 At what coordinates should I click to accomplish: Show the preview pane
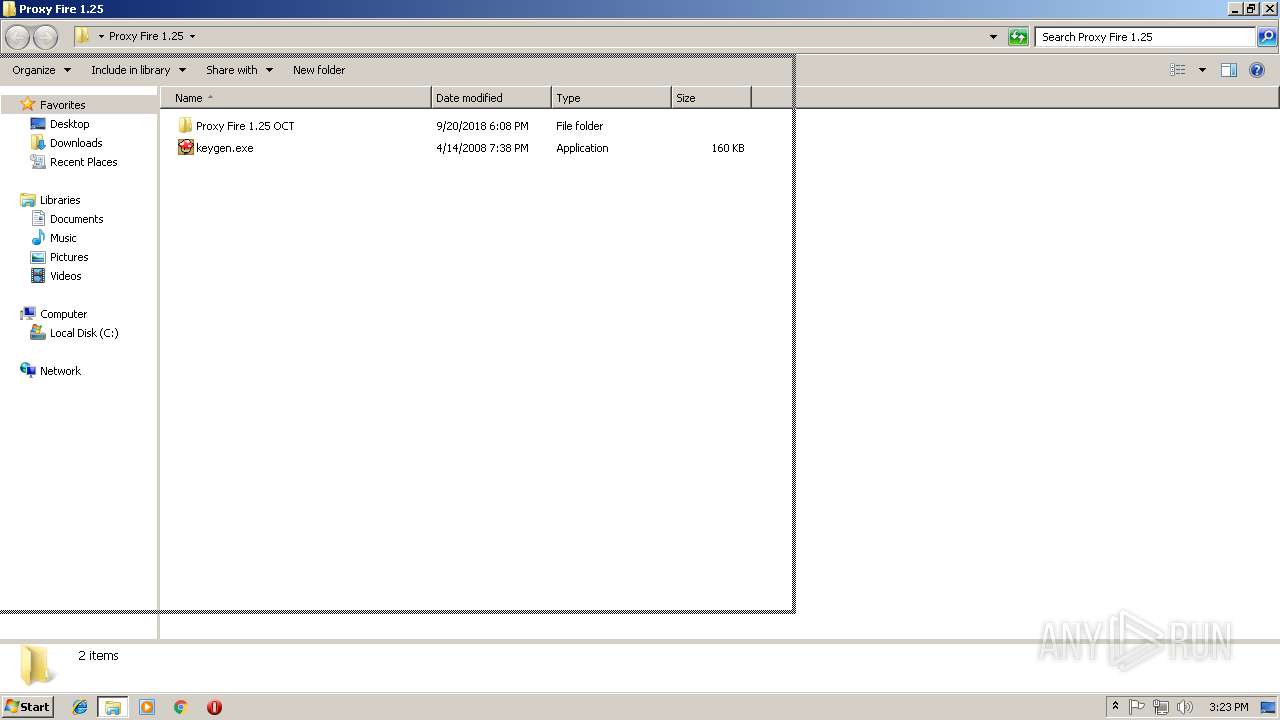[x=1229, y=70]
